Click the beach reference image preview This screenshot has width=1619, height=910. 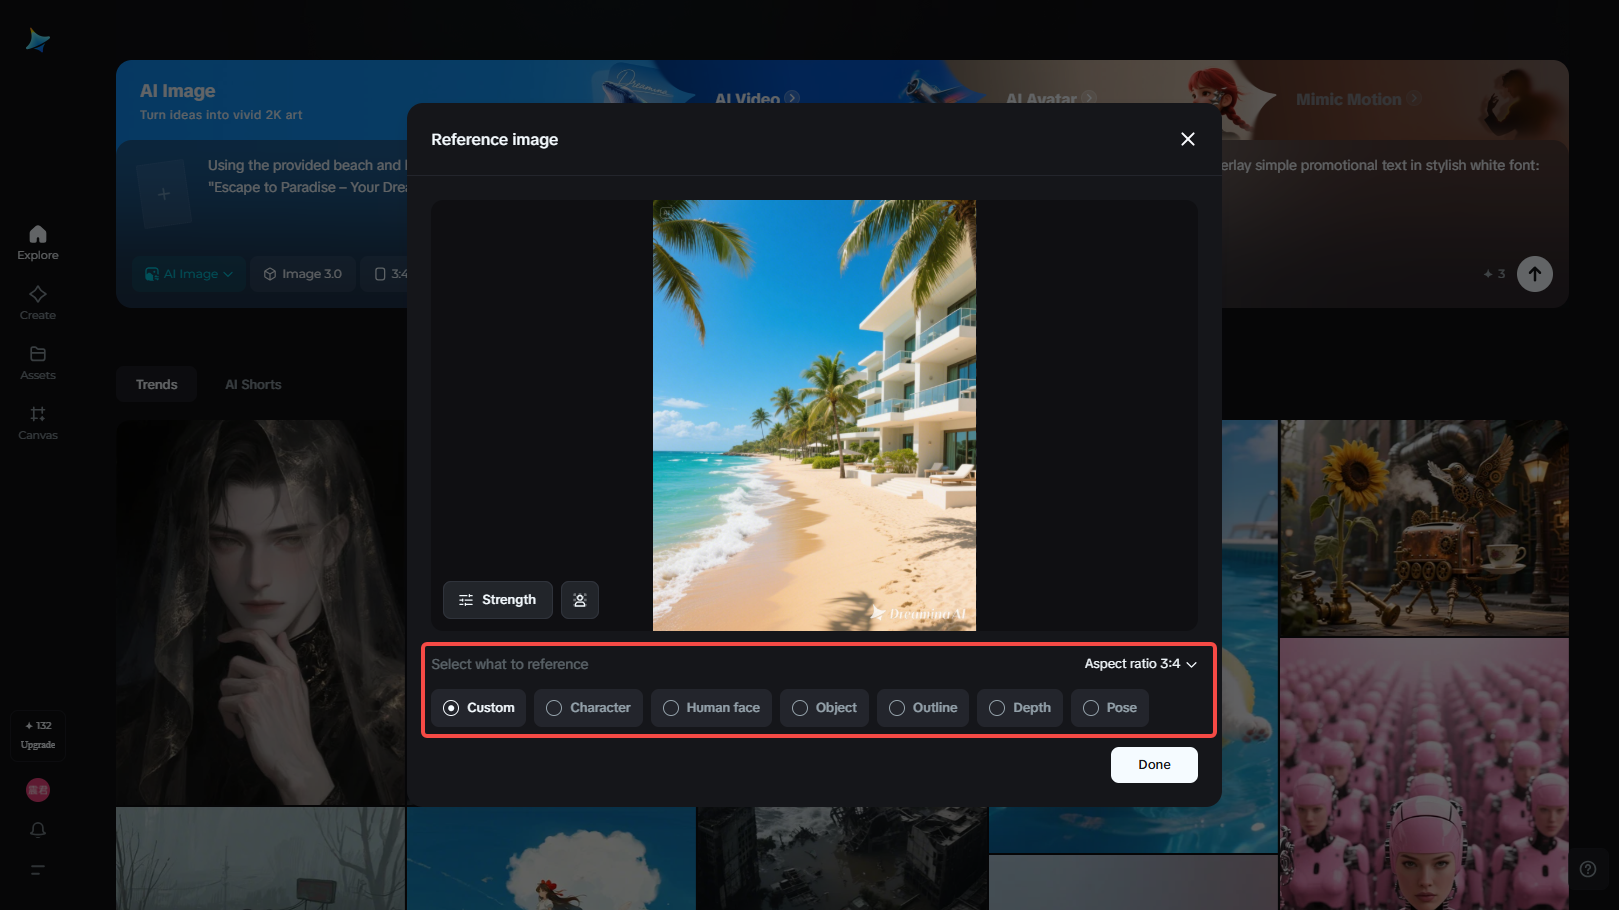(814, 415)
